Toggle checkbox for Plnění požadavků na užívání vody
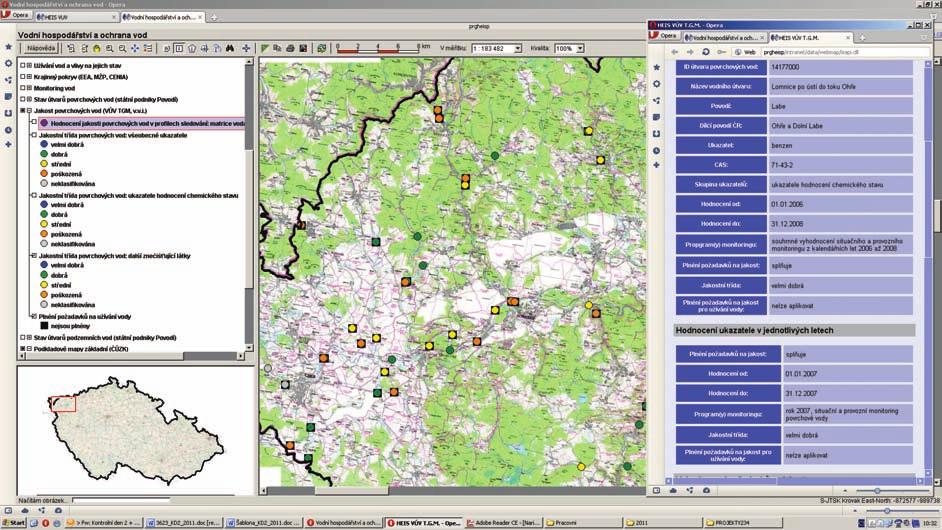Image resolution: width=942 pixels, height=530 pixels. coord(34,316)
